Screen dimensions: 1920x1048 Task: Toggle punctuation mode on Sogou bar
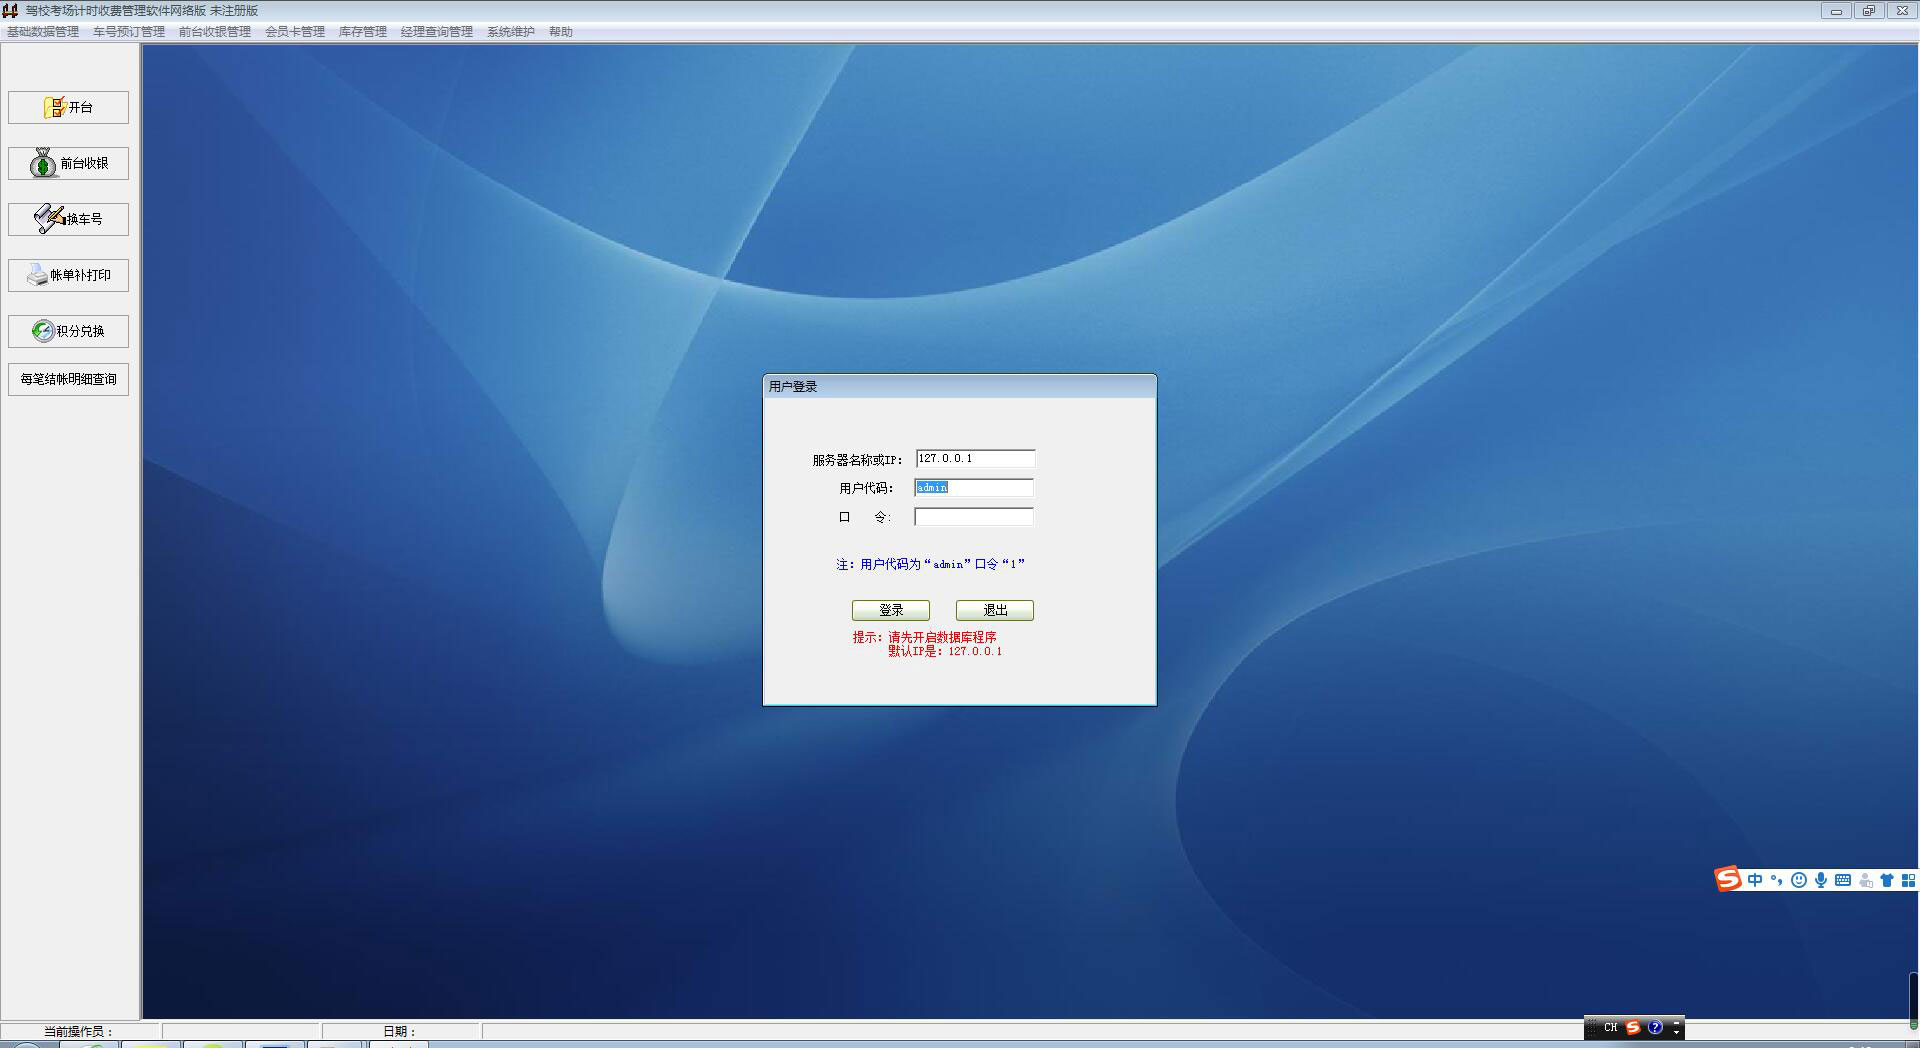1777,880
